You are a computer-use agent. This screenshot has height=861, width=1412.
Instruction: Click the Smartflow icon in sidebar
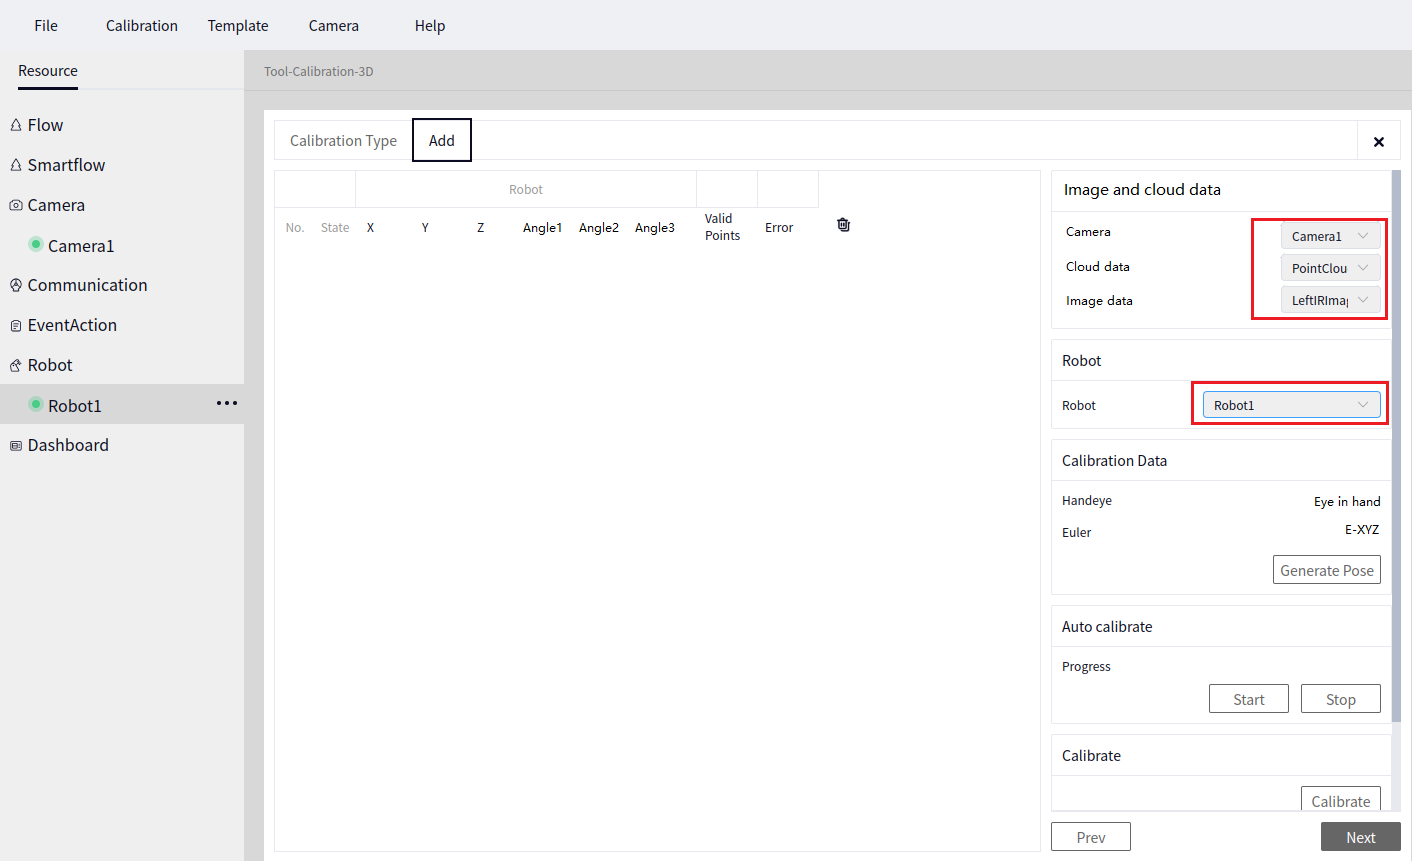coord(16,165)
